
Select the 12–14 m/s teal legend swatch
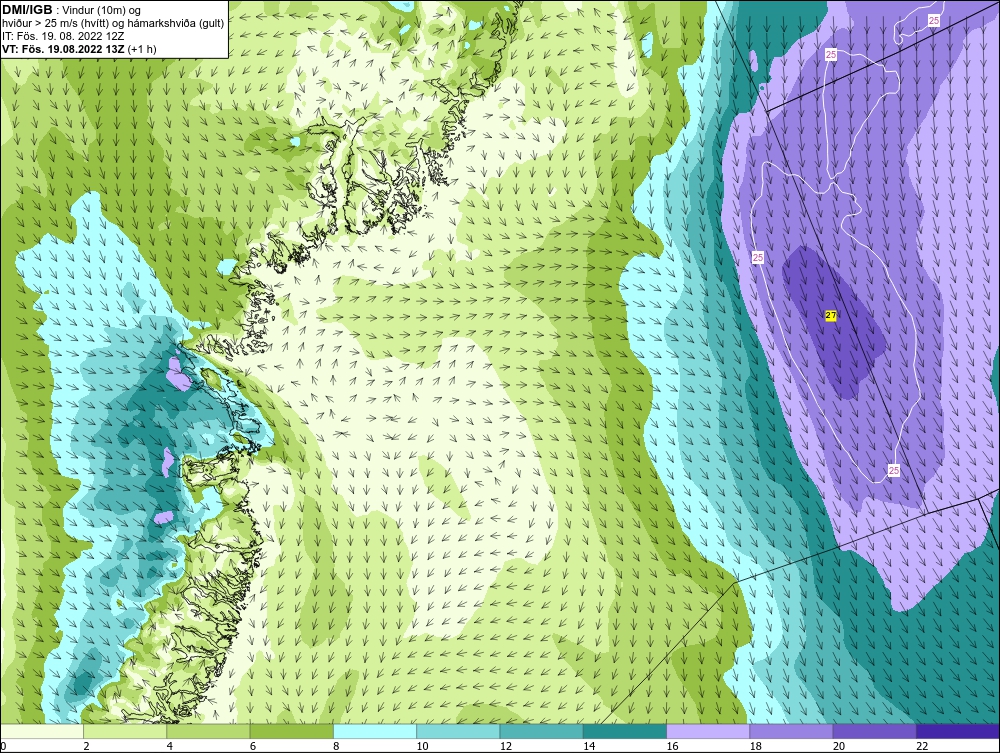click(x=541, y=731)
